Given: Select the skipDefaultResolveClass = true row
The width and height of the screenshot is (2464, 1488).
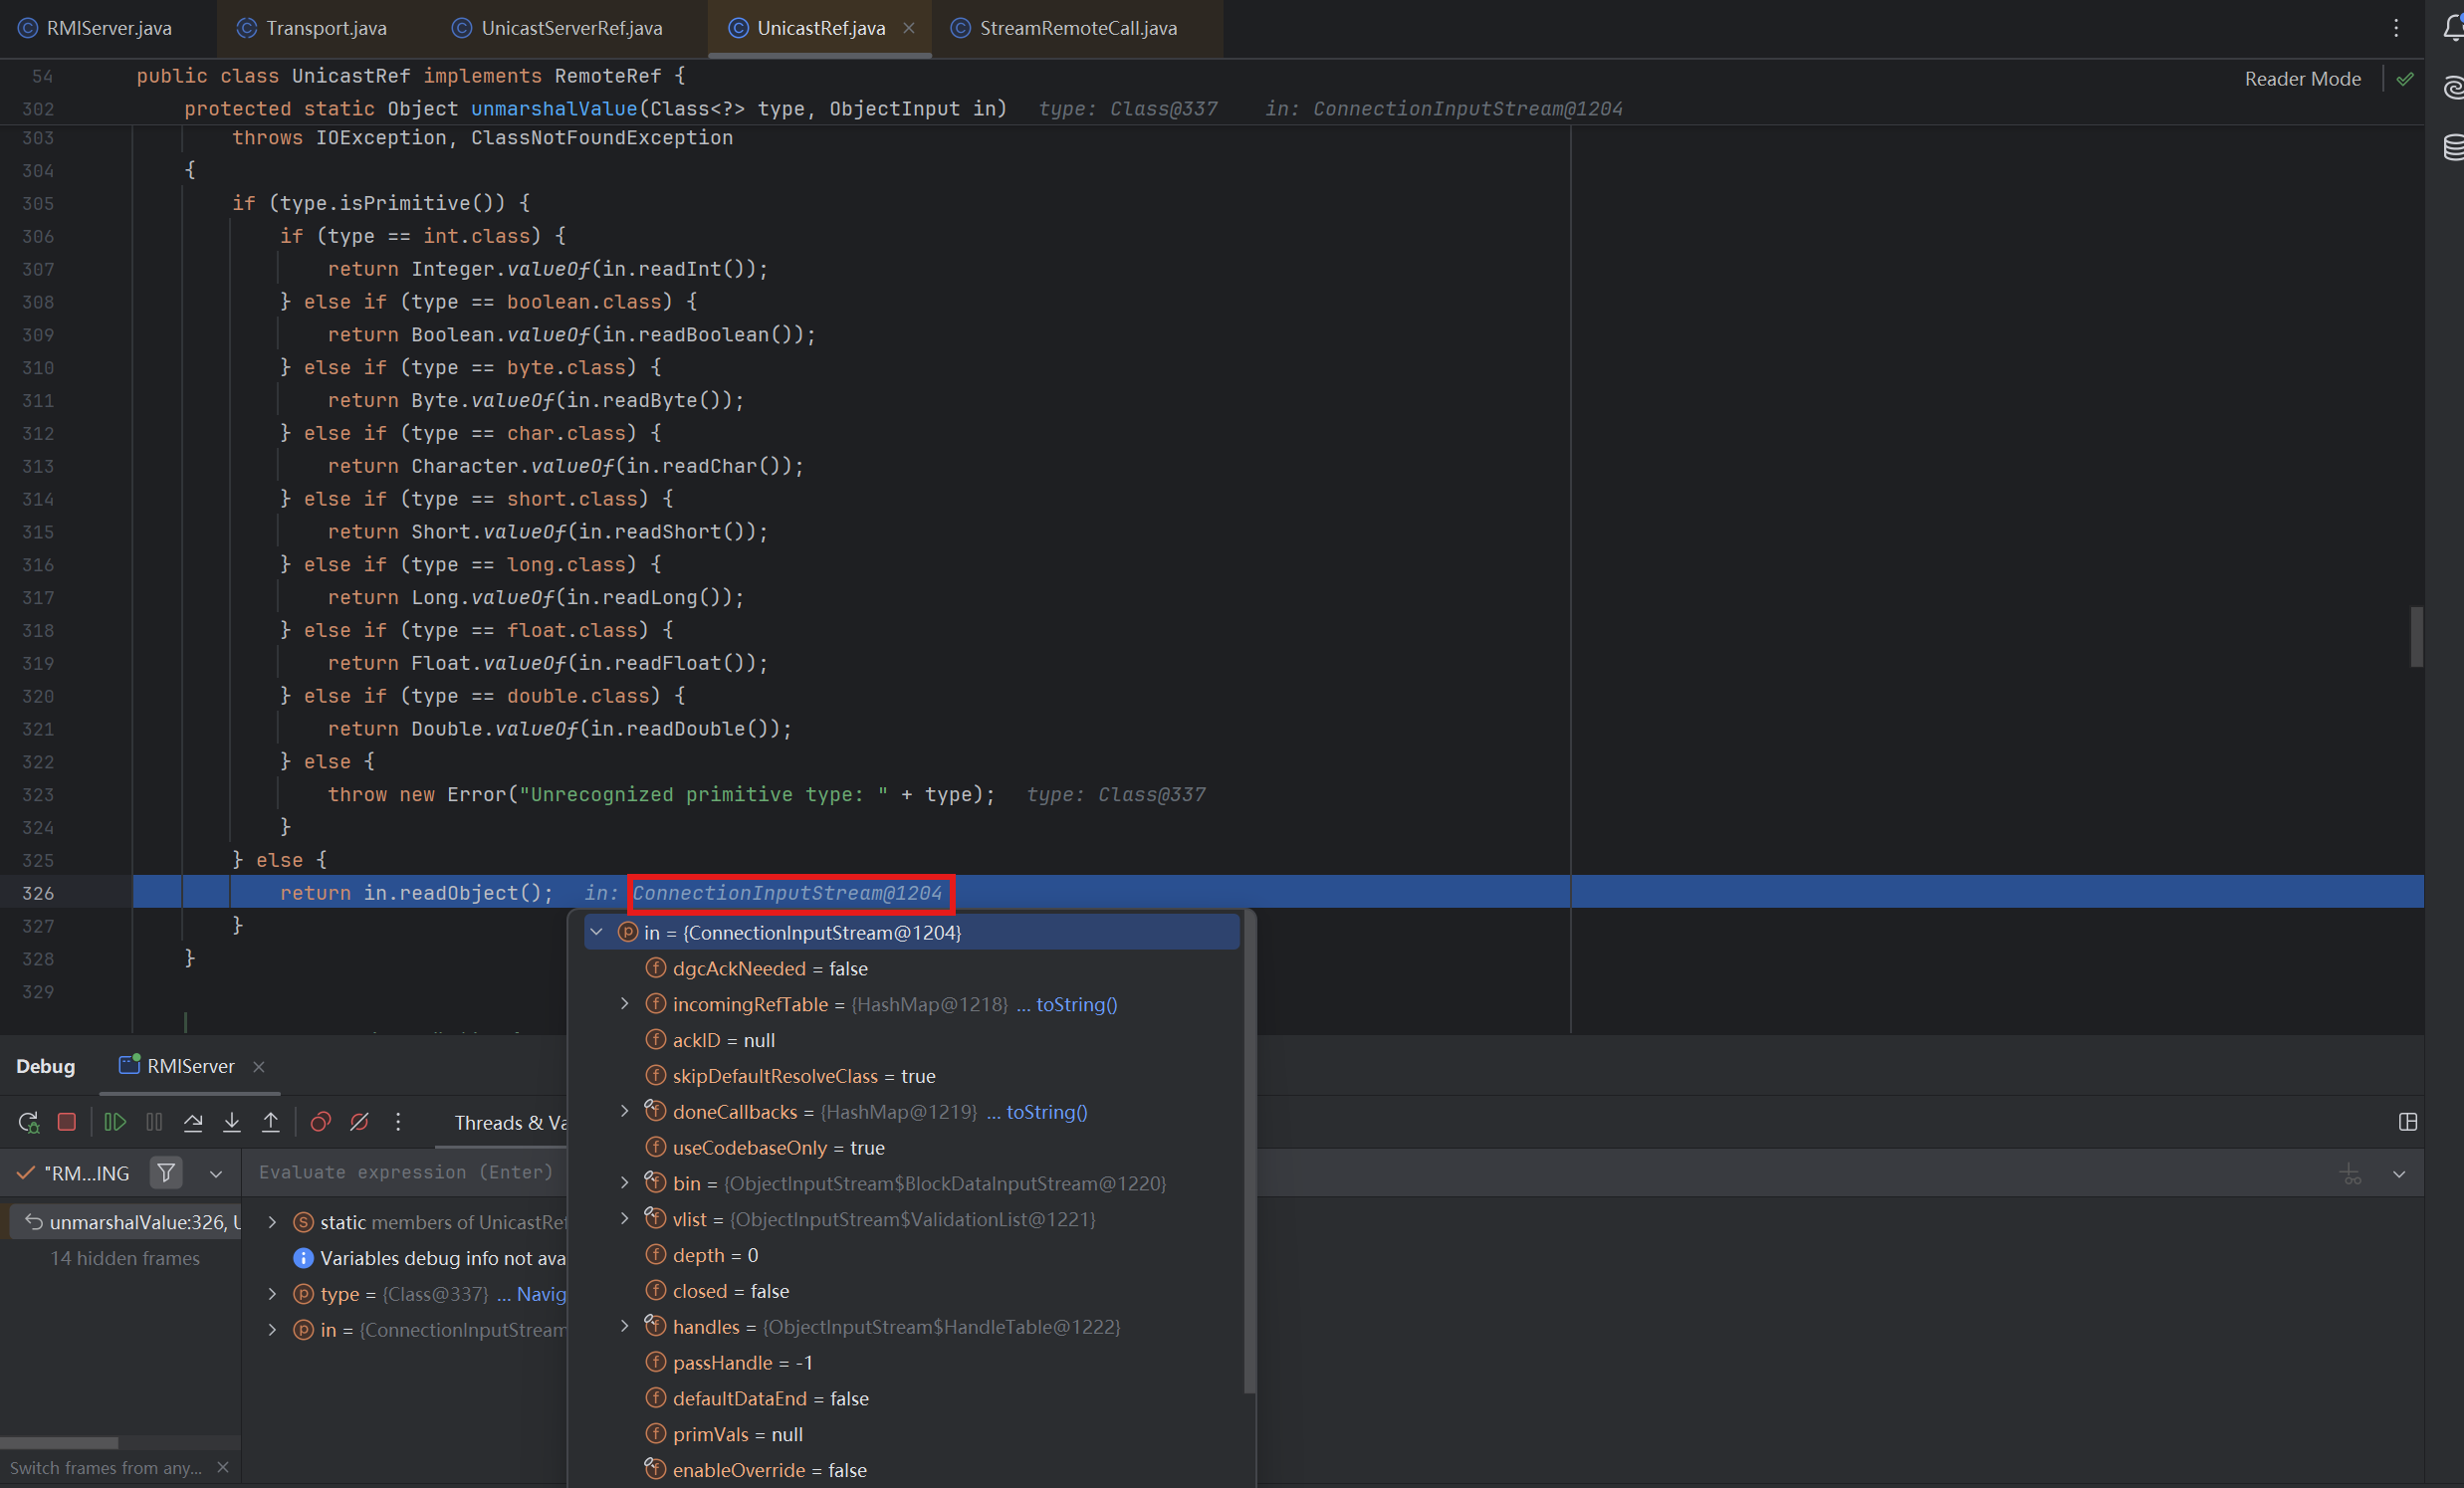Looking at the screenshot, I should 912,1076.
